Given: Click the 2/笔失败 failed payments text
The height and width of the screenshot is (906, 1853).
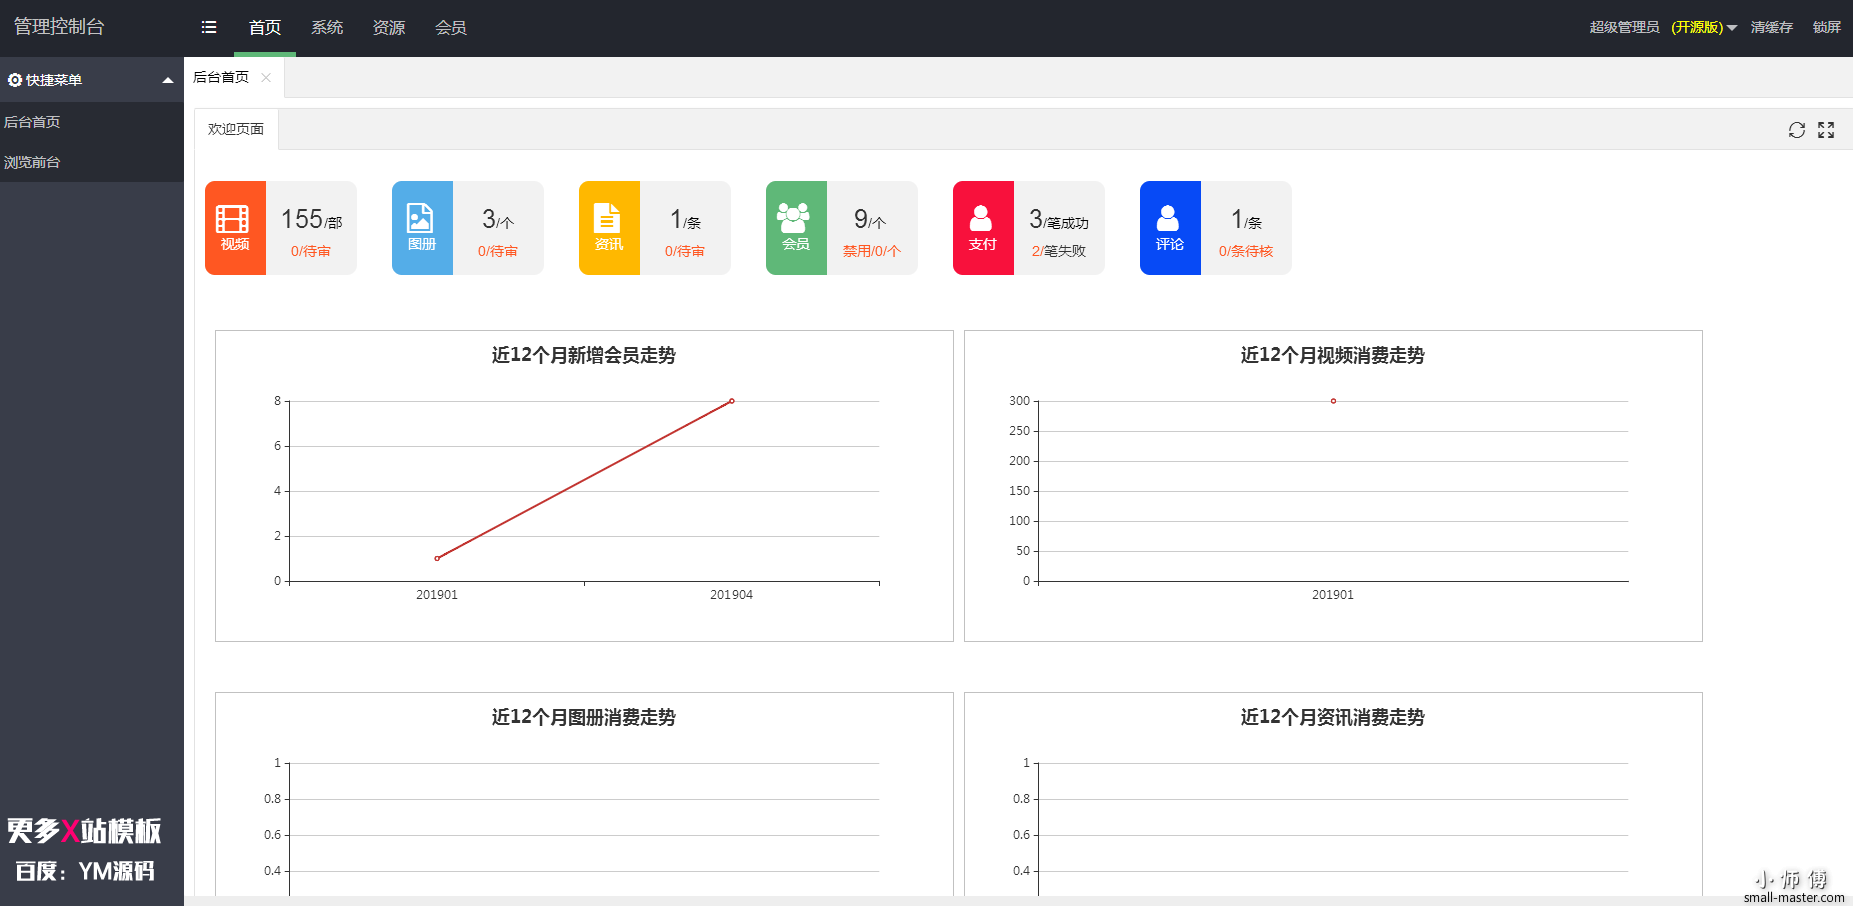Looking at the screenshot, I should (x=1059, y=251).
